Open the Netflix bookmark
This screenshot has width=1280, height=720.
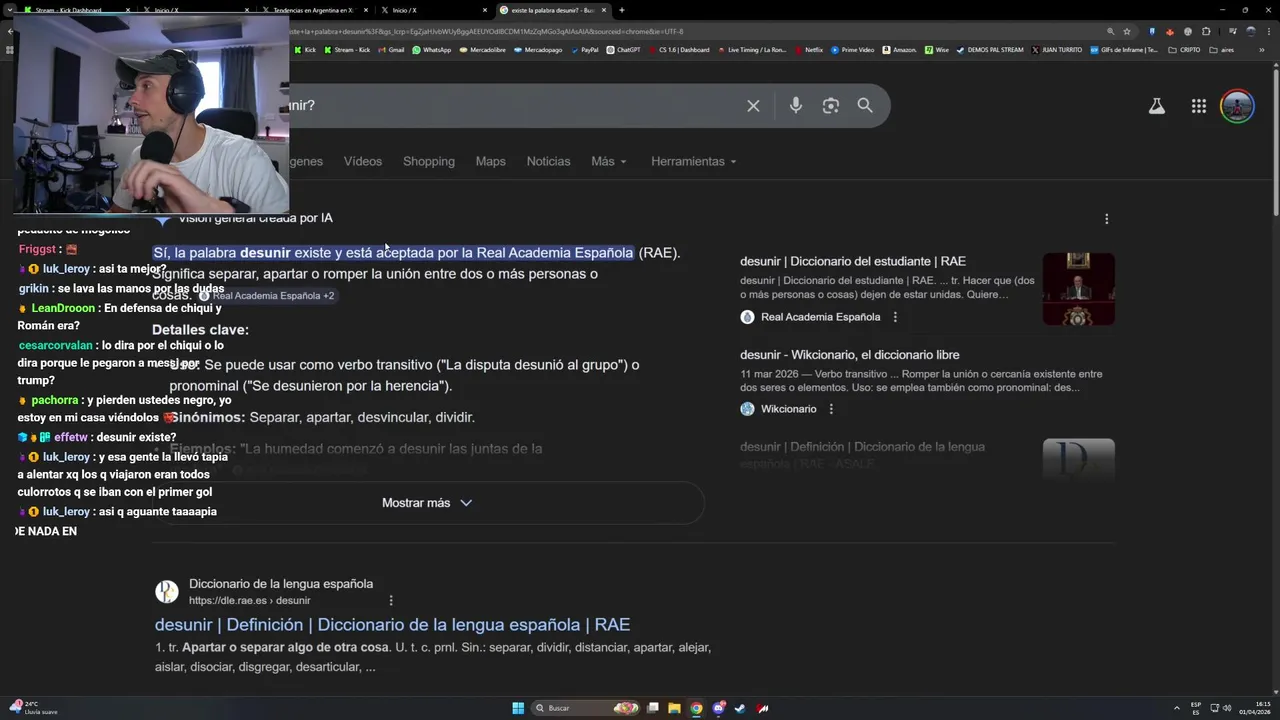809,49
